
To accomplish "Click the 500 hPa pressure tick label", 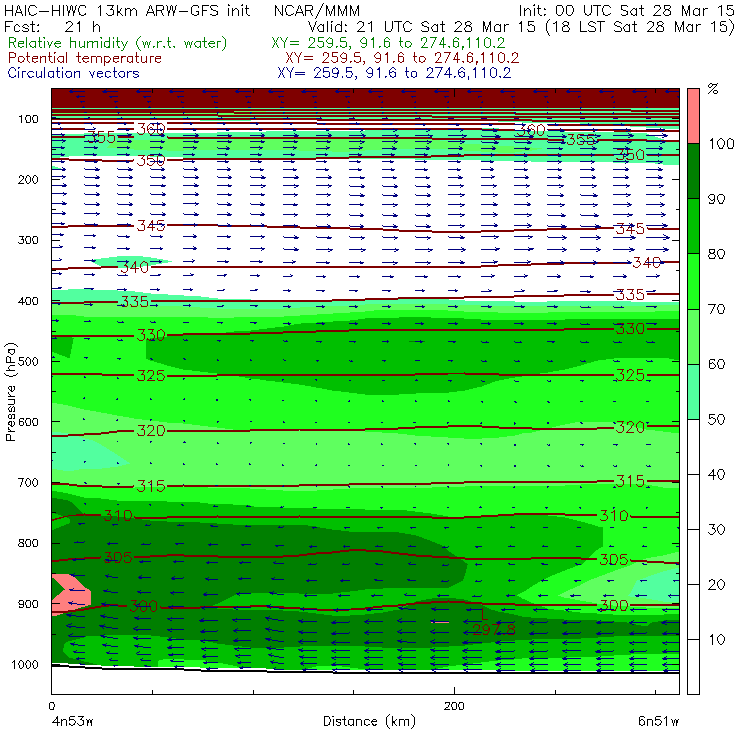I will (28, 362).
